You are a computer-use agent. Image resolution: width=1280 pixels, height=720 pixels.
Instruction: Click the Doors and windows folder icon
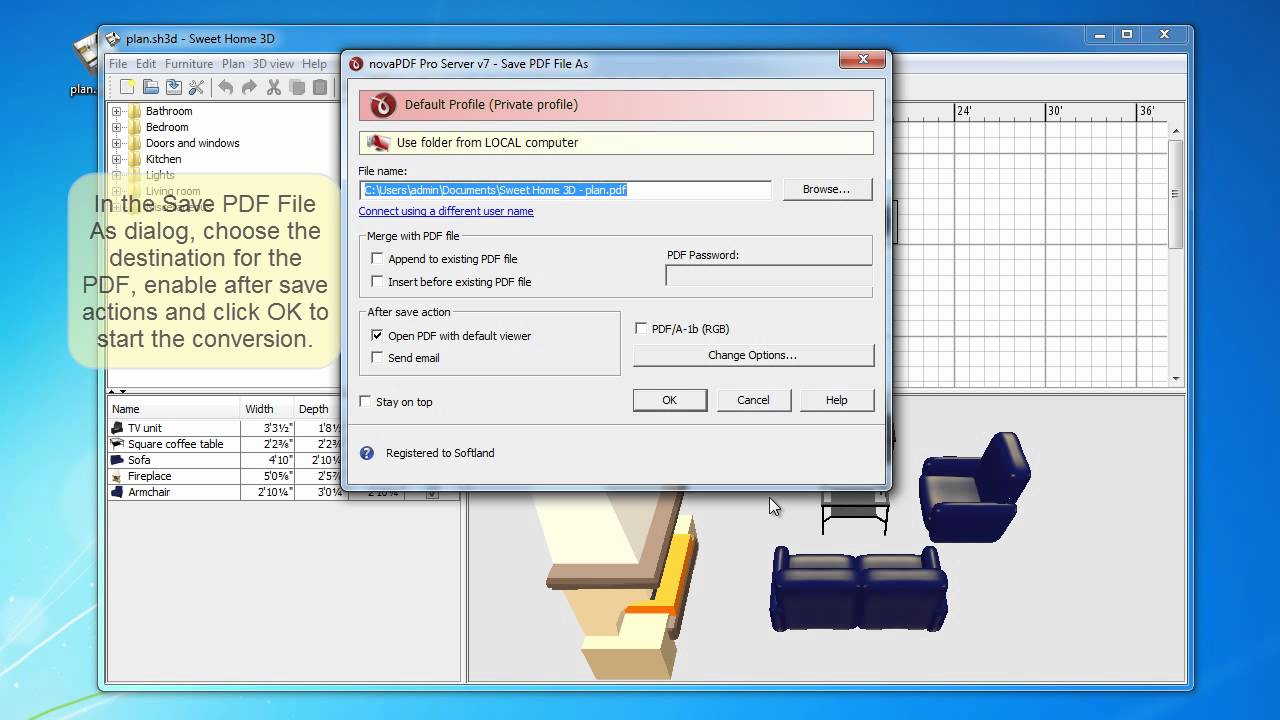tap(134, 143)
